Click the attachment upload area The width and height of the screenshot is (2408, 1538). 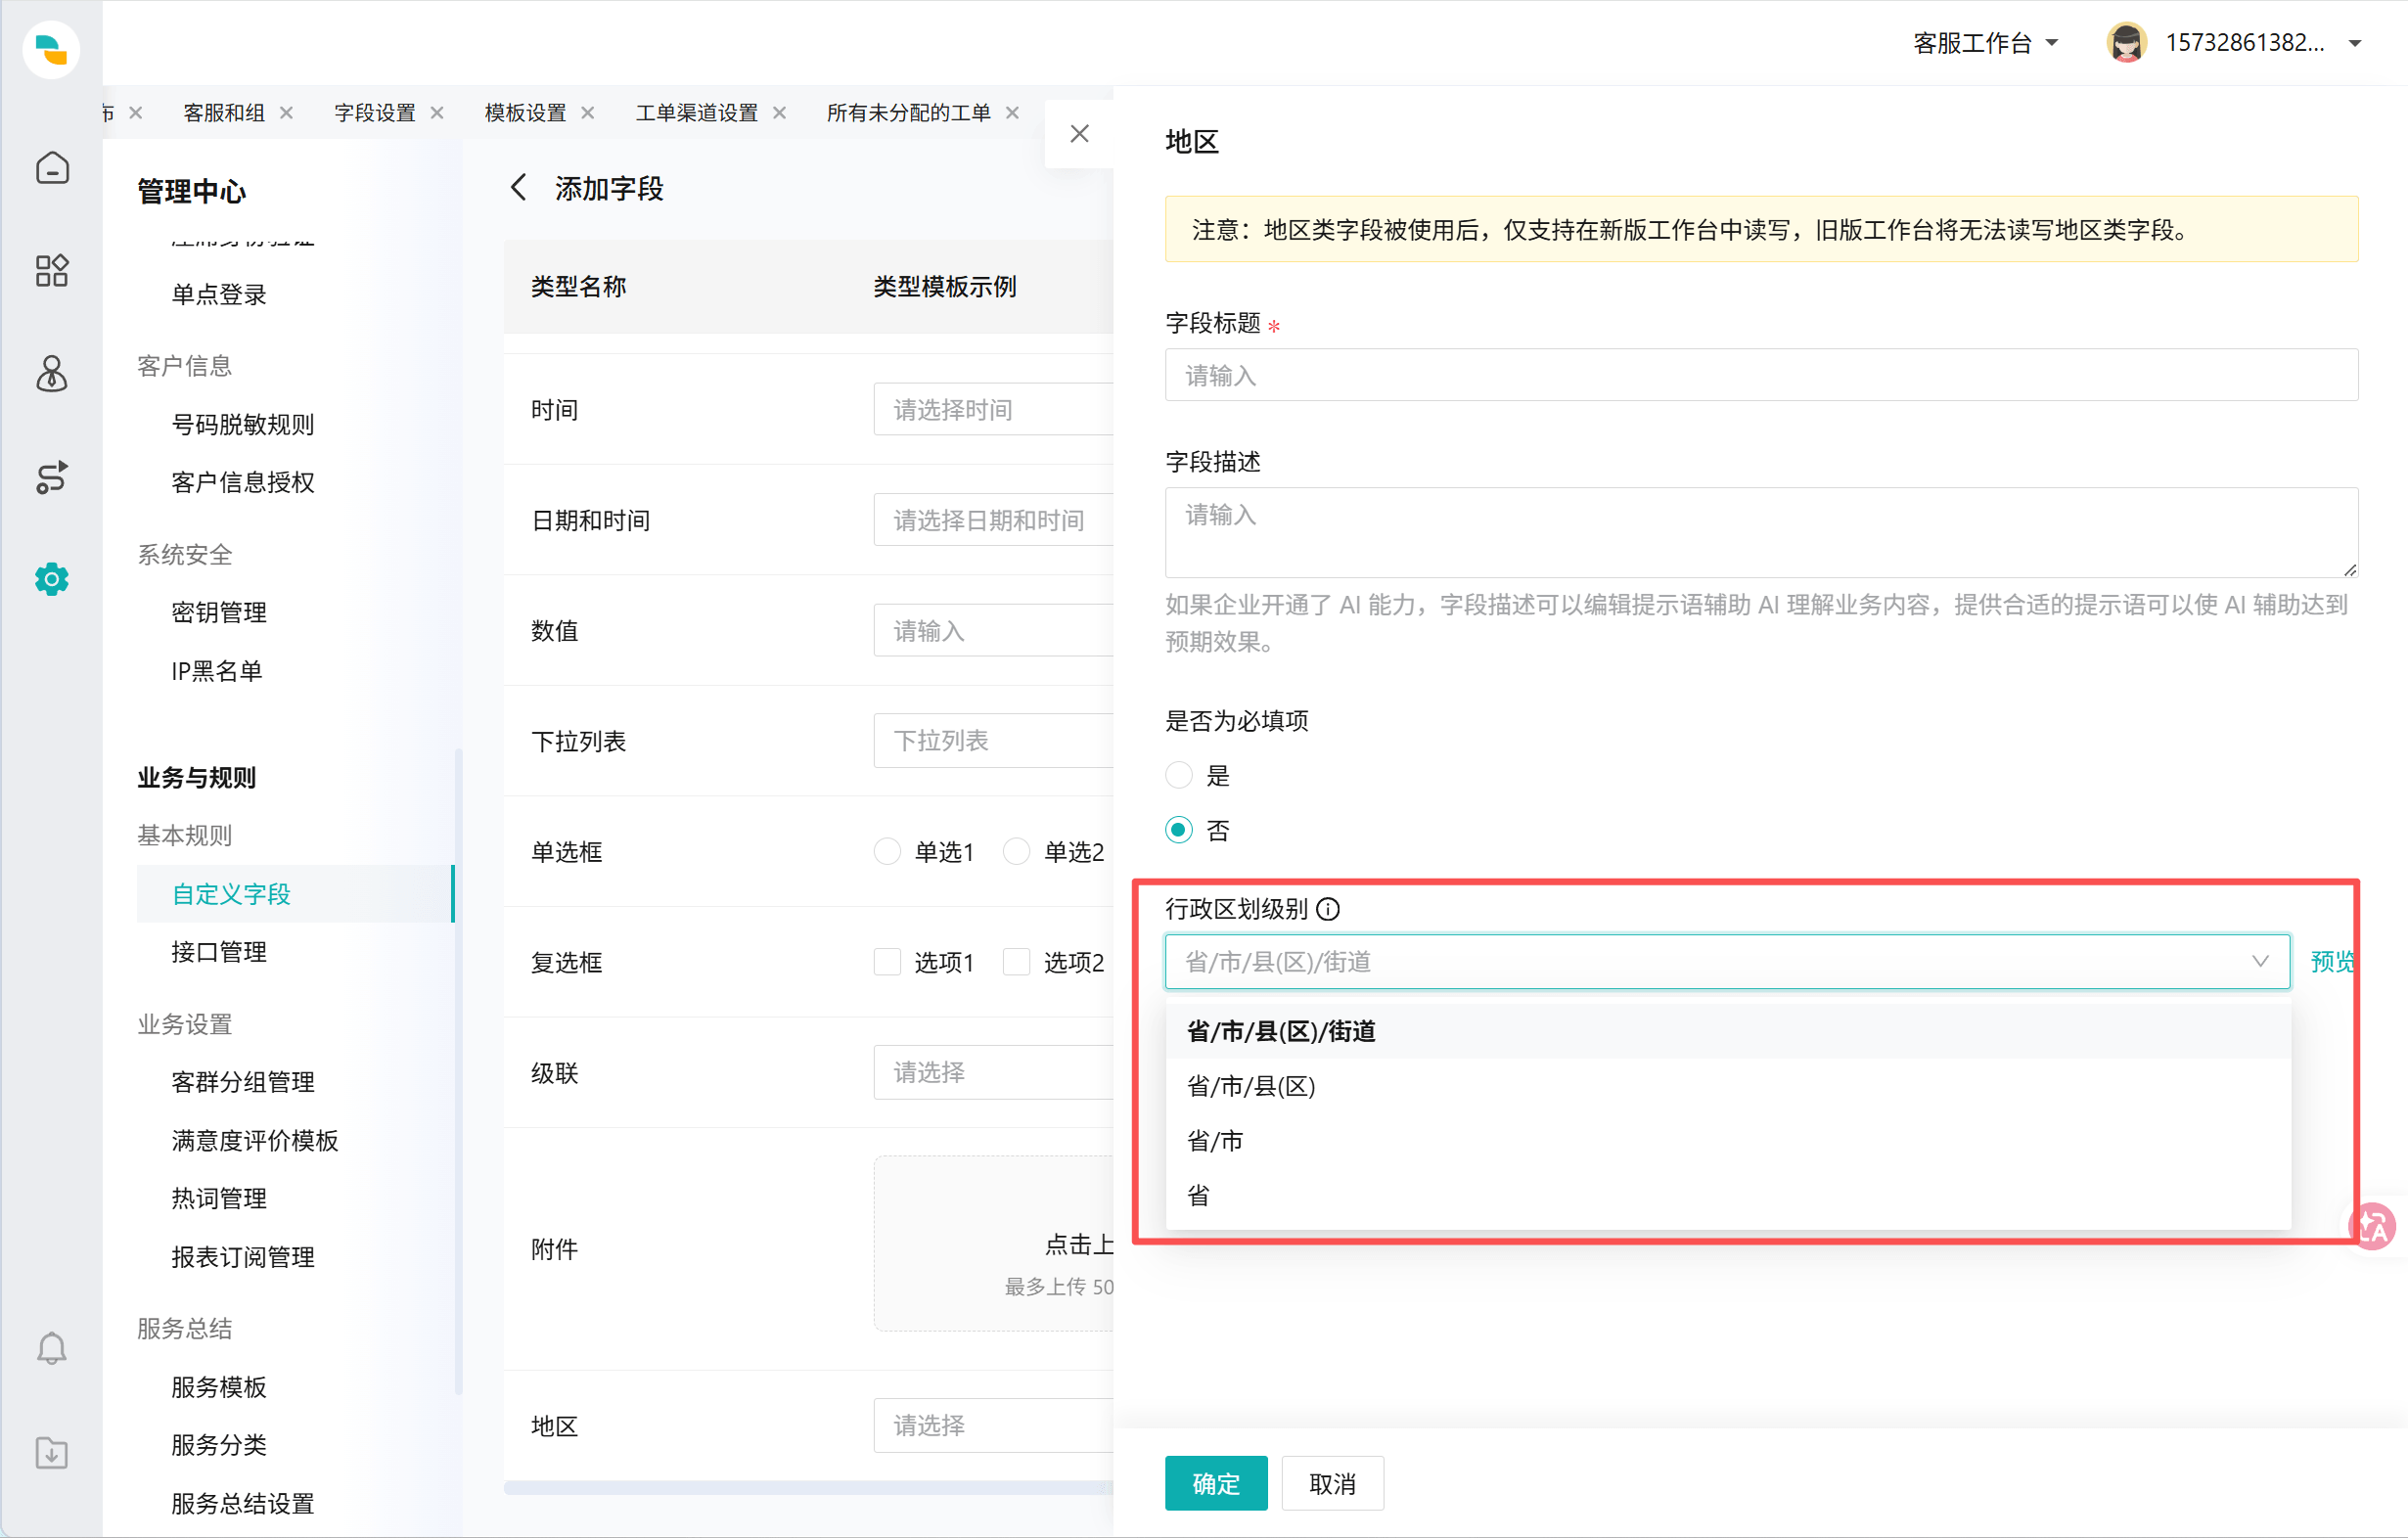coord(993,1243)
